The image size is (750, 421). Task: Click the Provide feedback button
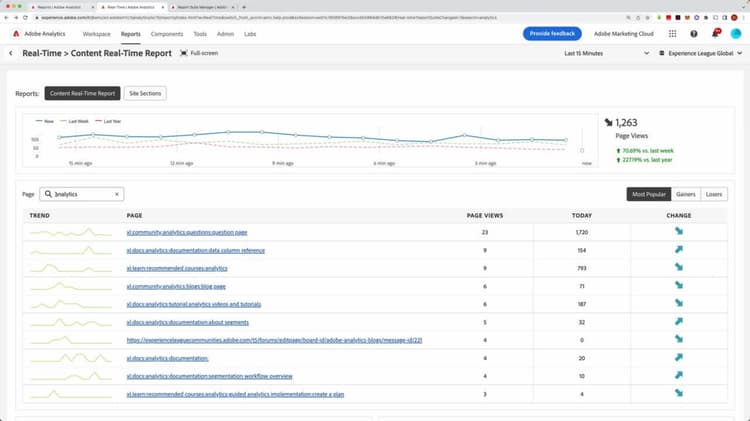point(552,33)
